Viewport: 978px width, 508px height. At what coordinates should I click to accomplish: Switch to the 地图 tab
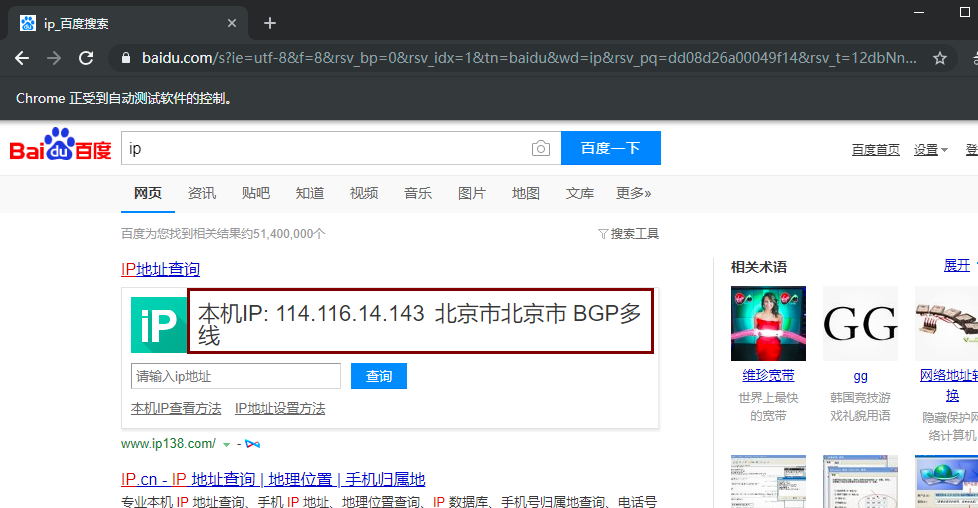tap(526, 193)
